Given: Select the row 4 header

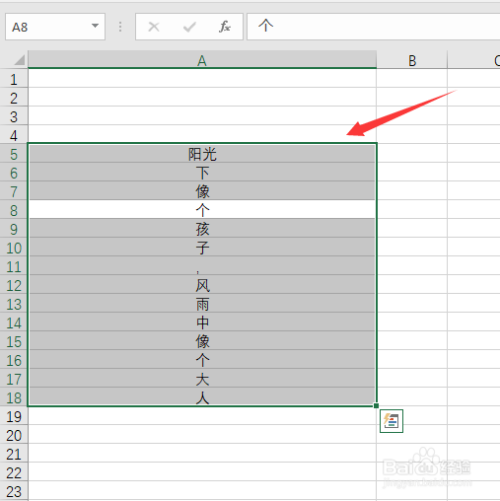Looking at the screenshot, I should point(14,135).
